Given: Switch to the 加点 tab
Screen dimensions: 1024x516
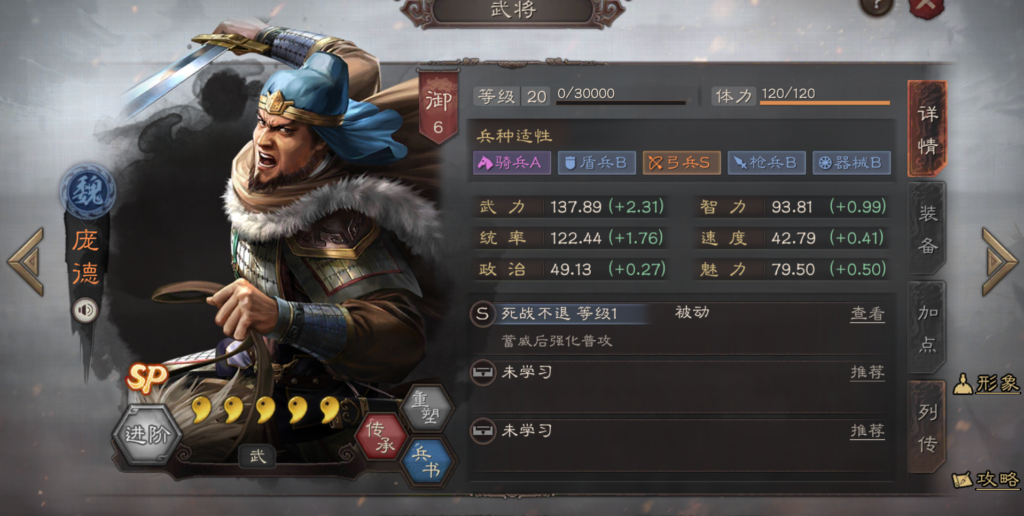Looking at the screenshot, I should (x=927, y=328).
